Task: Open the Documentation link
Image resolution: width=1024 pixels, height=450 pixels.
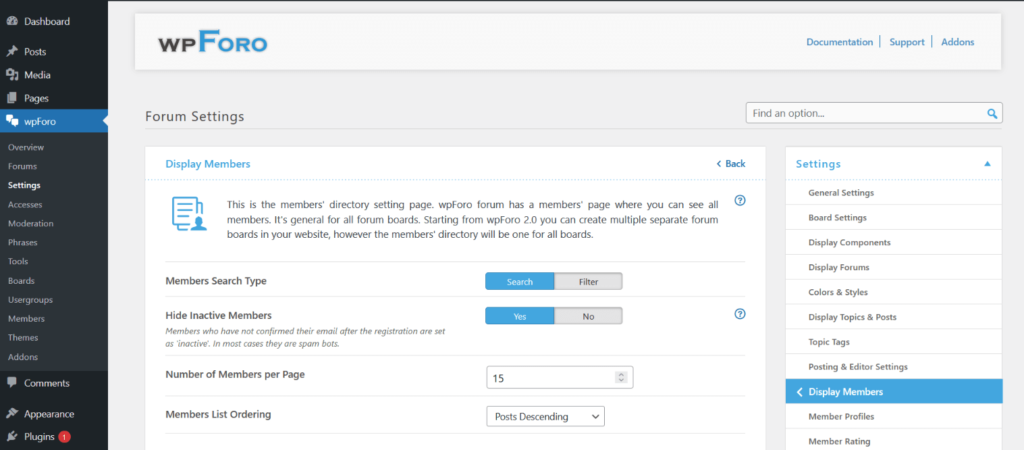Action: [839, 42]
